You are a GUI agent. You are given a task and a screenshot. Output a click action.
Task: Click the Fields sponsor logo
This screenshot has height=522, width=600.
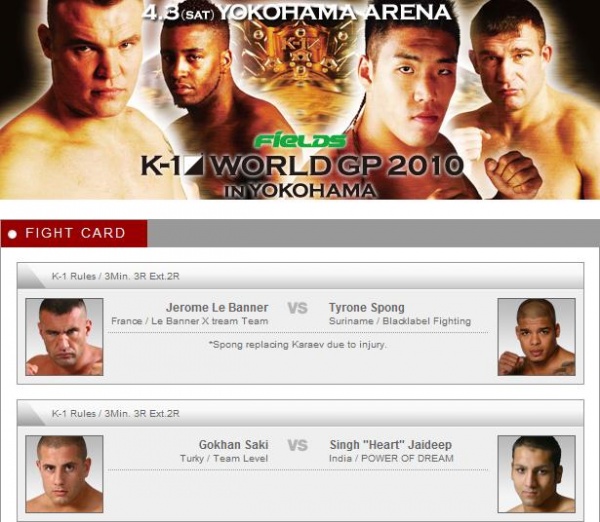(x=301, y=141)
